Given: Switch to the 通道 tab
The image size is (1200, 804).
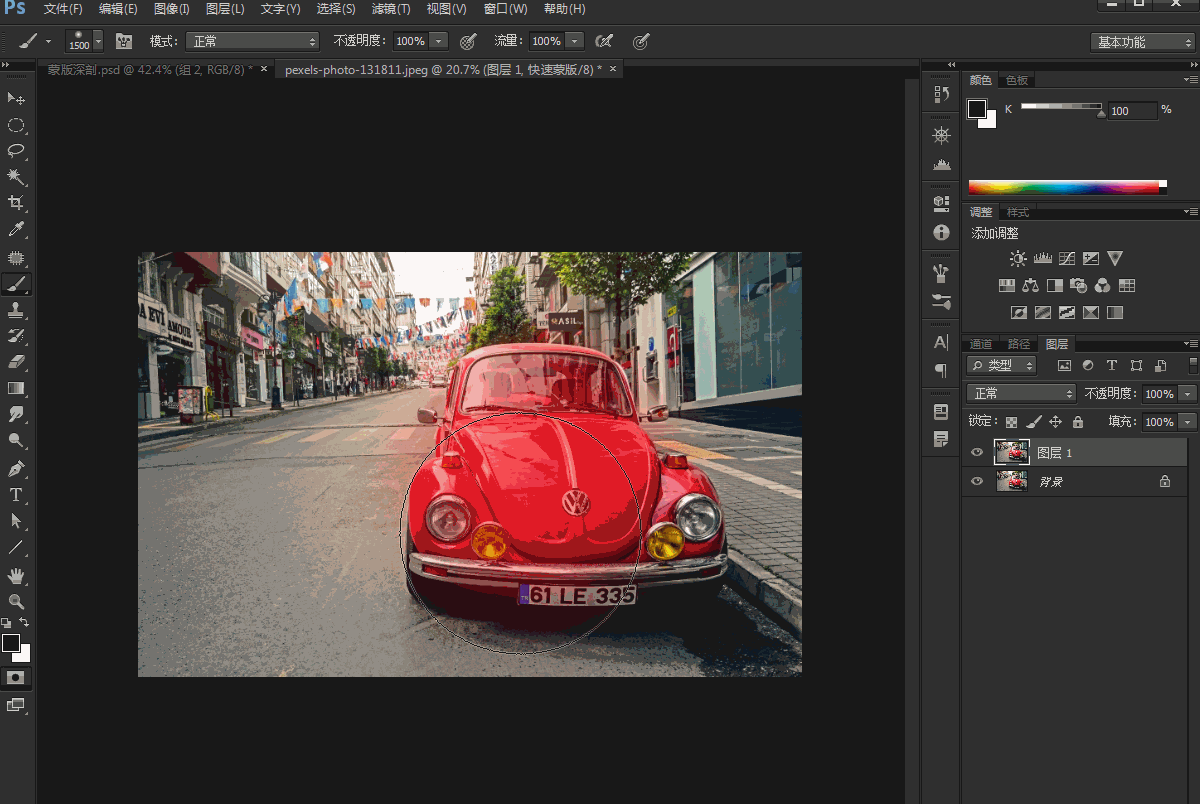Looking at the screenshot, I should [x=981, y=344].
